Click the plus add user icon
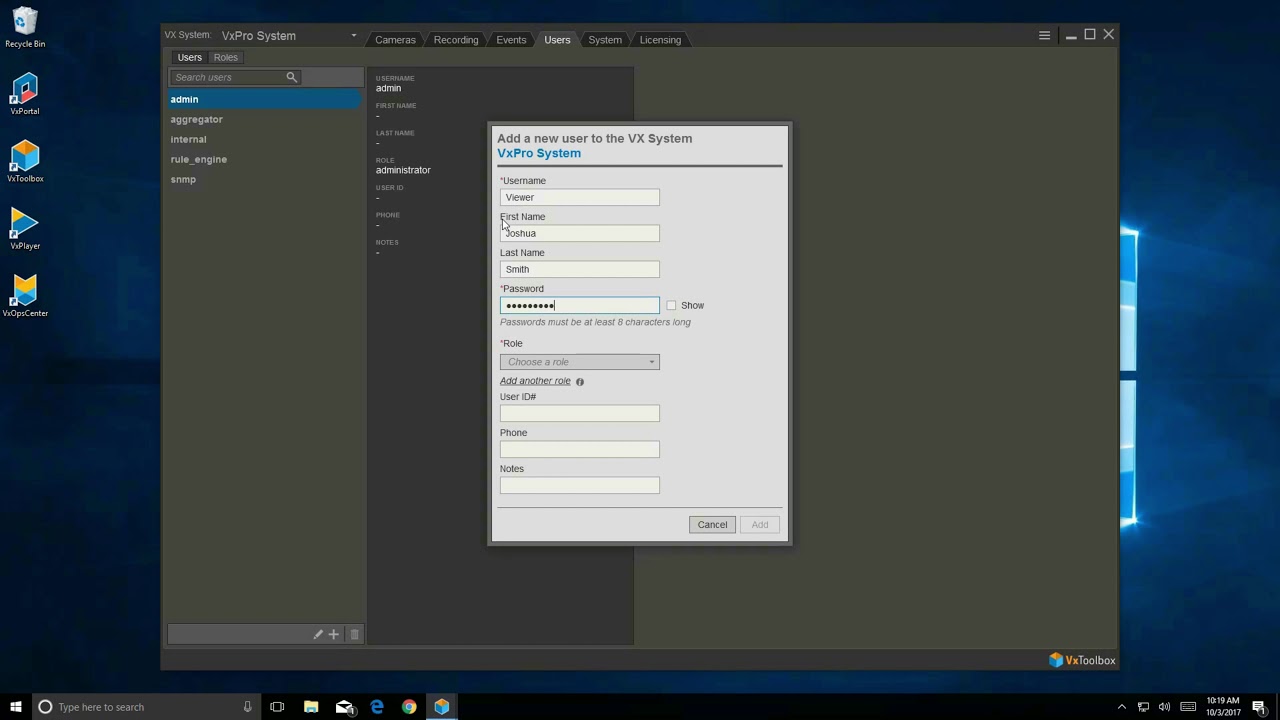The height and width of the screenshot is (720, 1280). coord(334,634)
